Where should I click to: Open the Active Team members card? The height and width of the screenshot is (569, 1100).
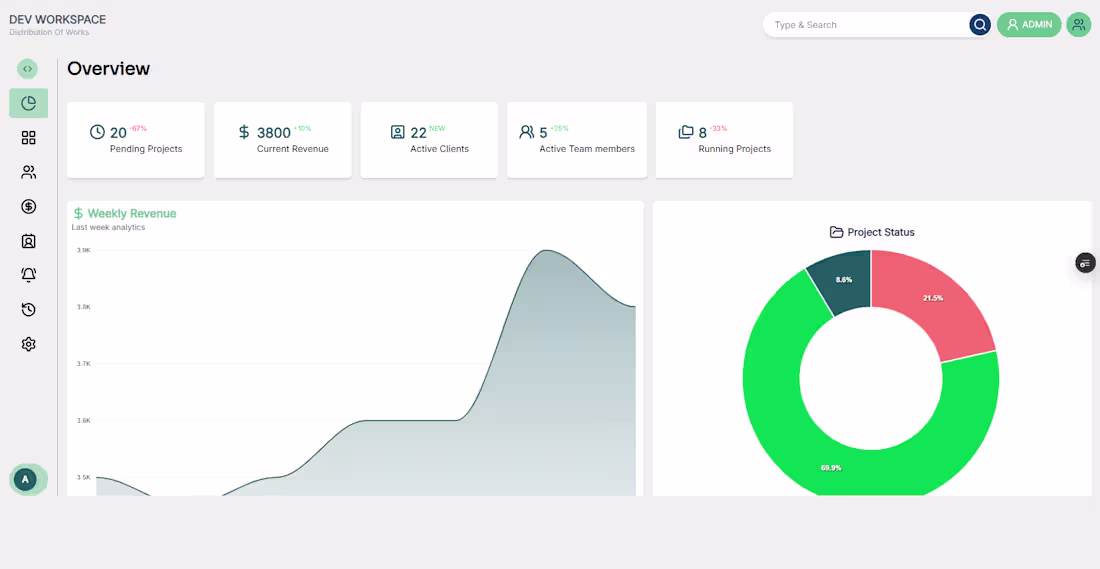(577, 140)
